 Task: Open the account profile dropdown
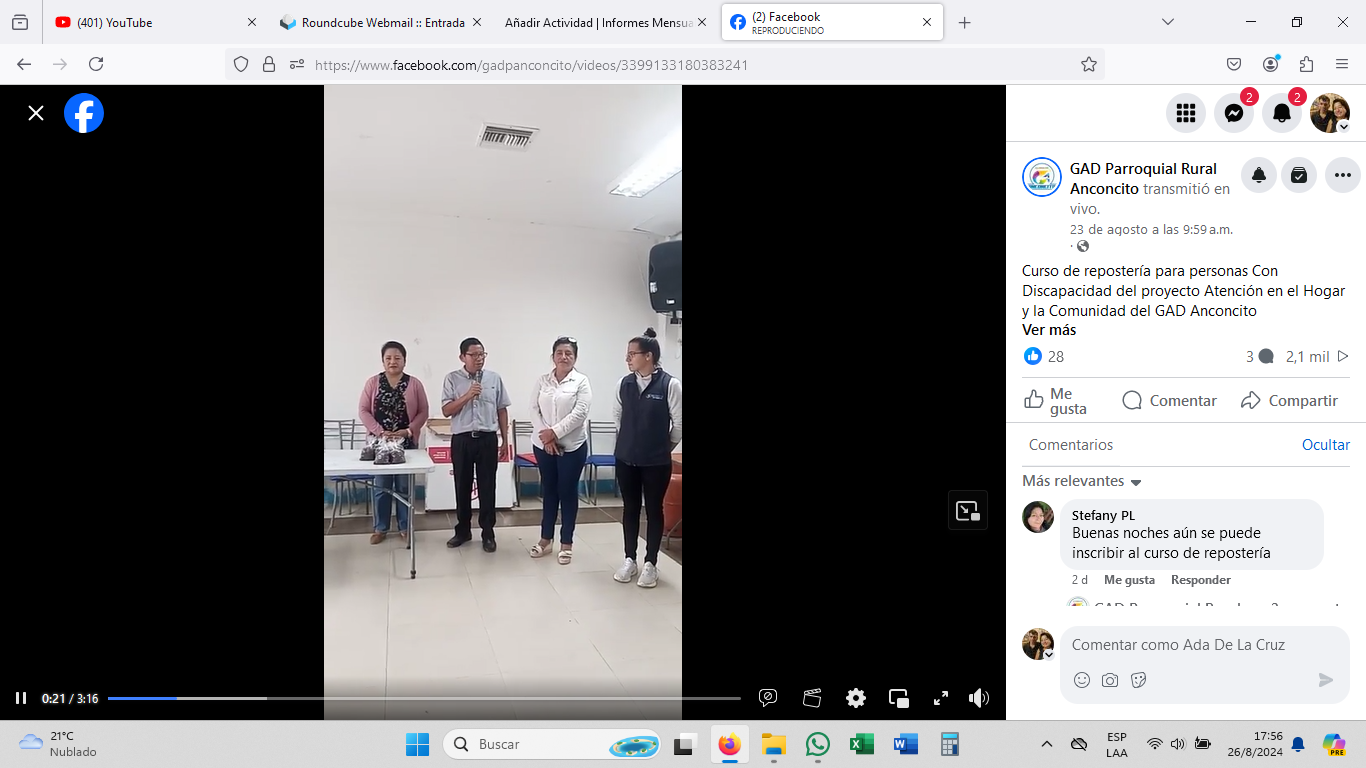pyautogui.click(x=1330, y=113)
